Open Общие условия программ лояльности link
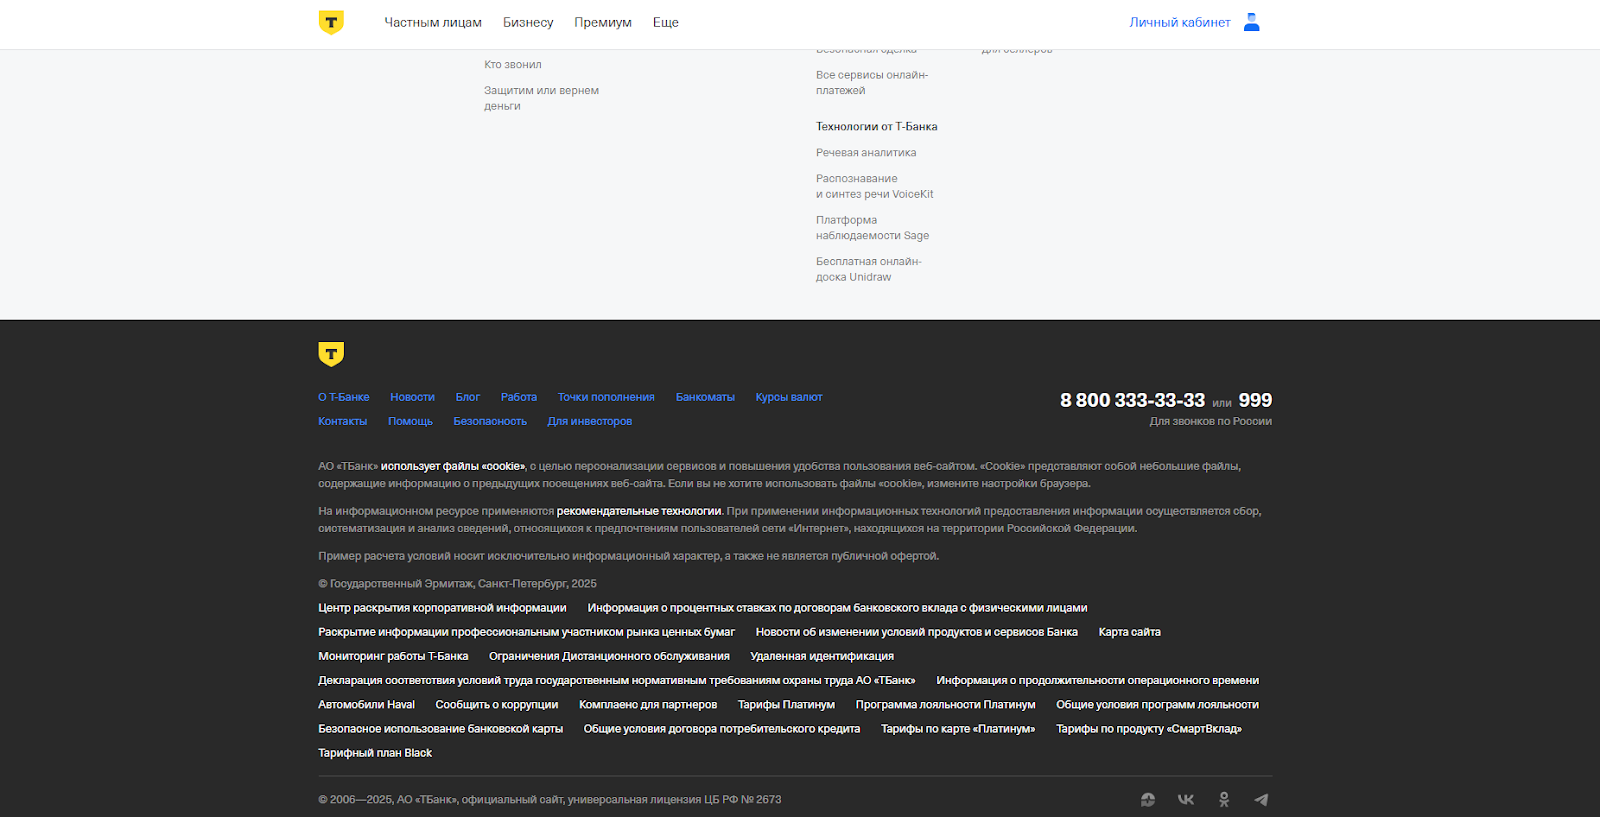This screenshot has width=1600, height=817. click(1157, 704)
